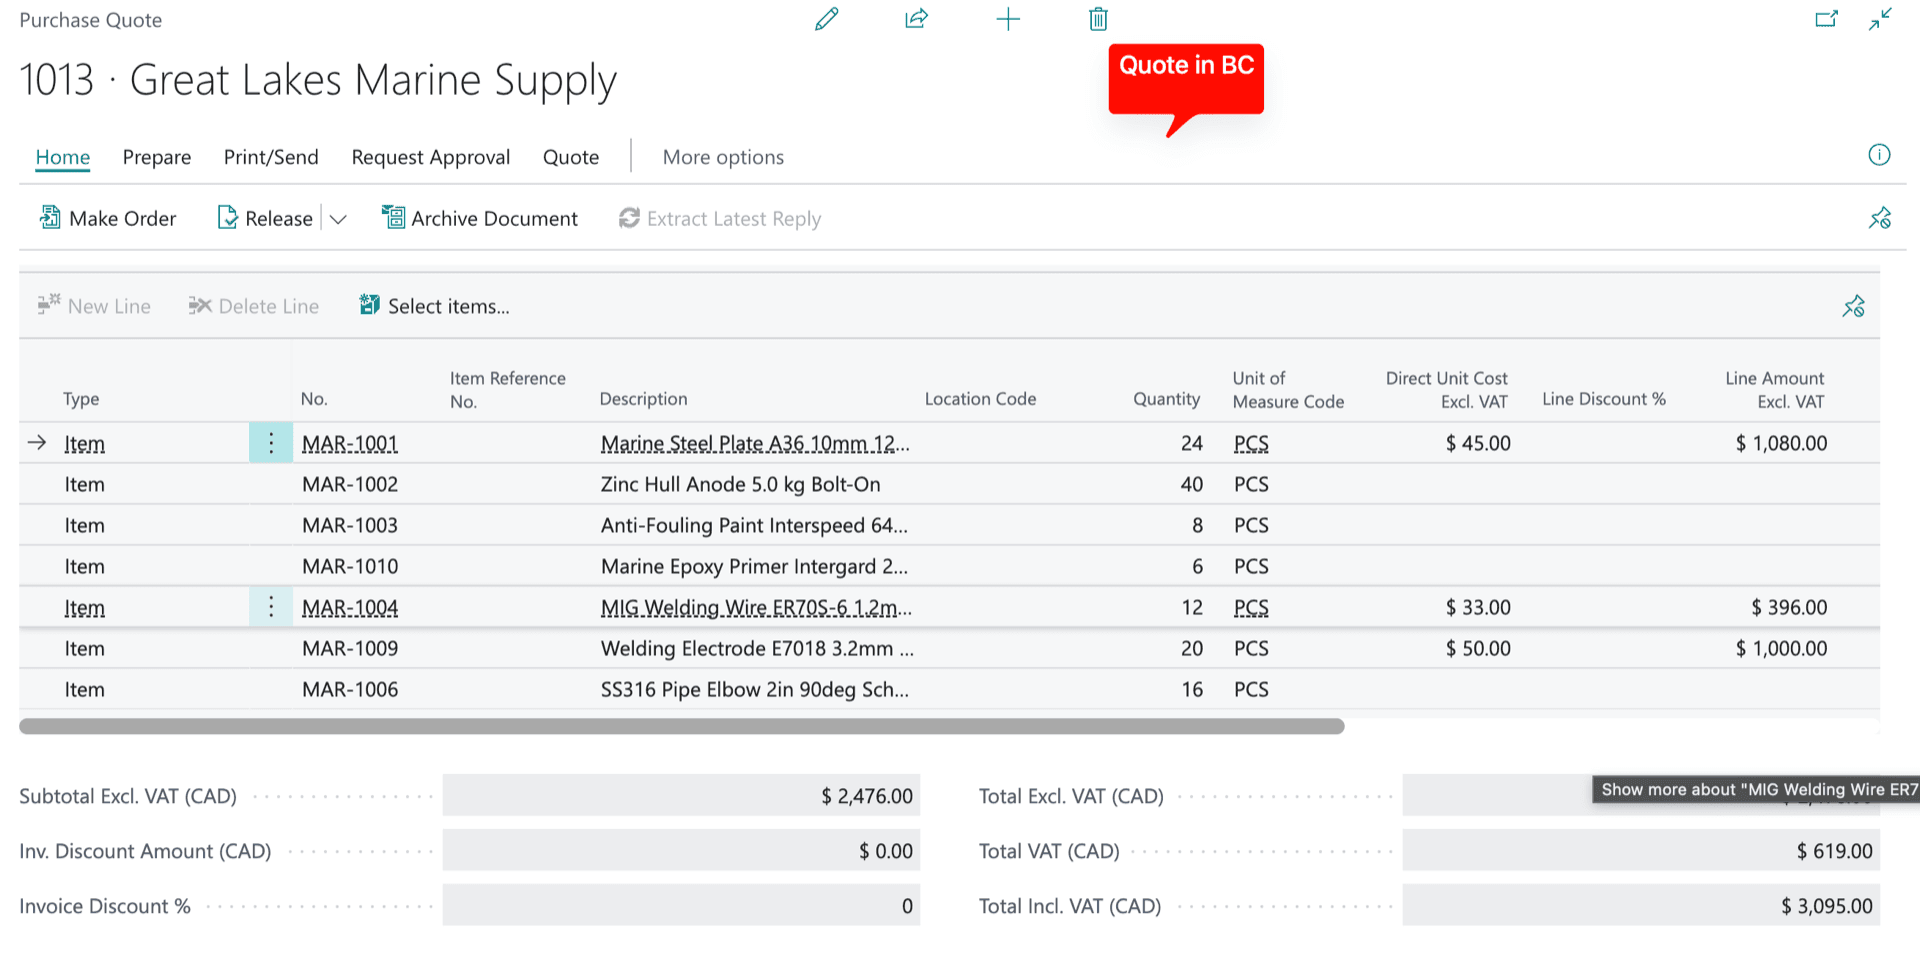
Task: Open the Request Approval tab
Action: coord(431,157)
